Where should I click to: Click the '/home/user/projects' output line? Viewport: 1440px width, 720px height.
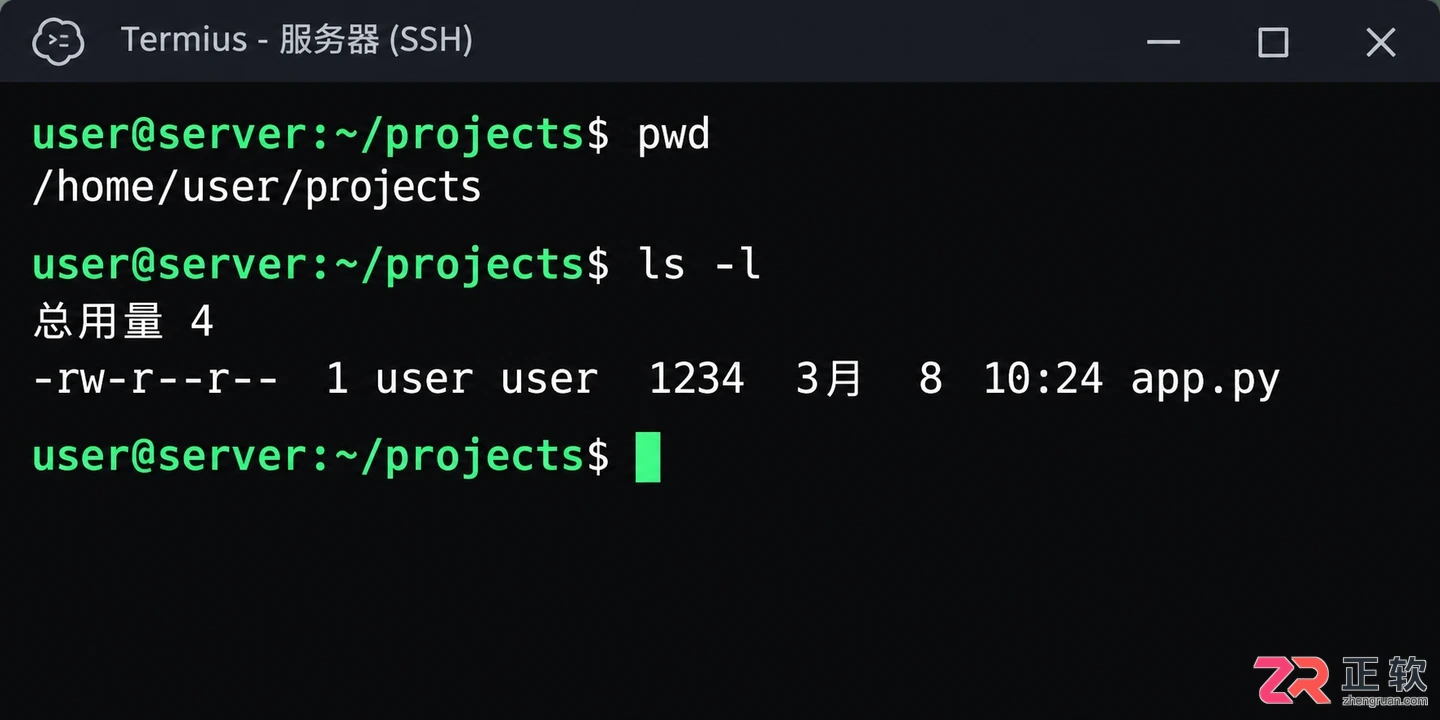(x=257, y=186)
